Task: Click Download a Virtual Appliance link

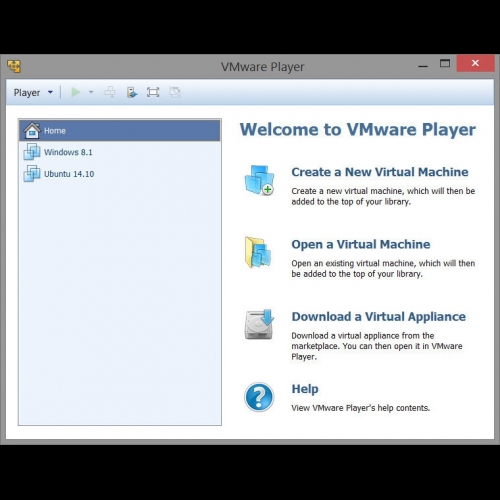Action: (378, 317)
